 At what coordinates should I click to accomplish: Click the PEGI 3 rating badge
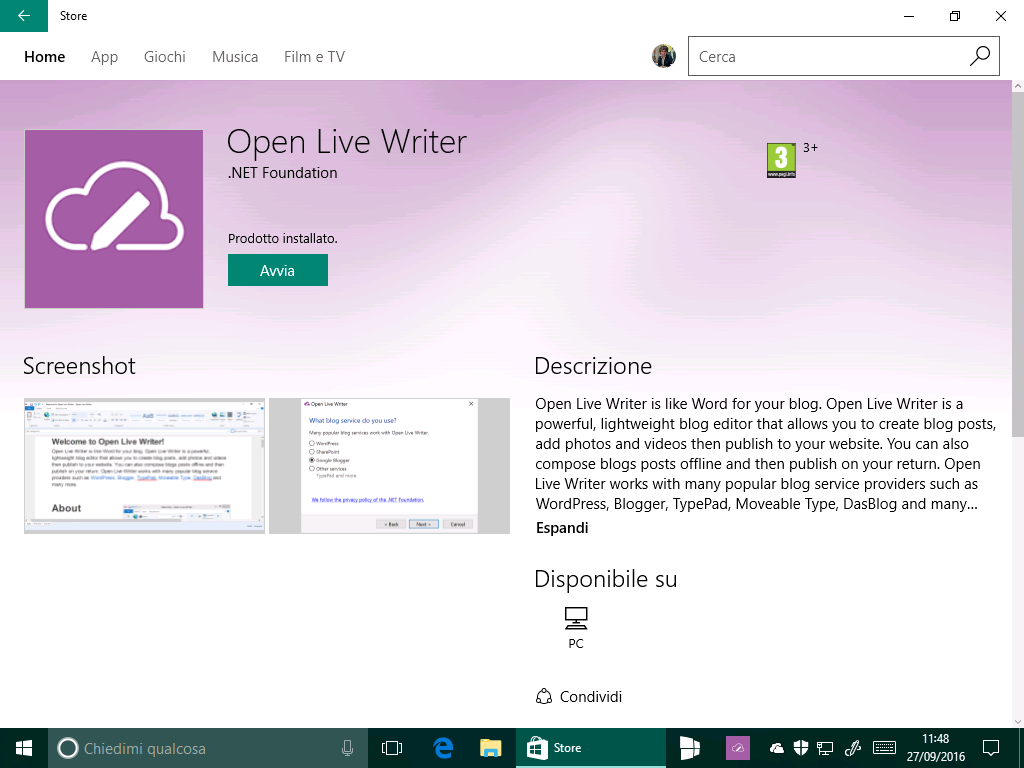click(x=781, y=160)
